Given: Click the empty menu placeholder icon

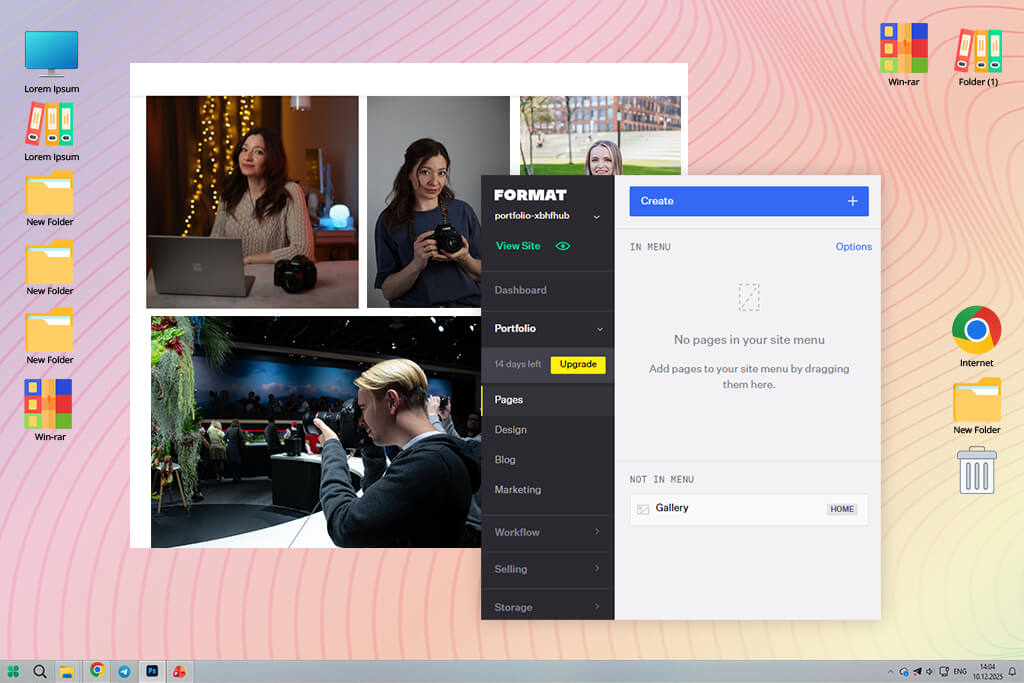Looking at the screenshot, I should click(749, 297).
